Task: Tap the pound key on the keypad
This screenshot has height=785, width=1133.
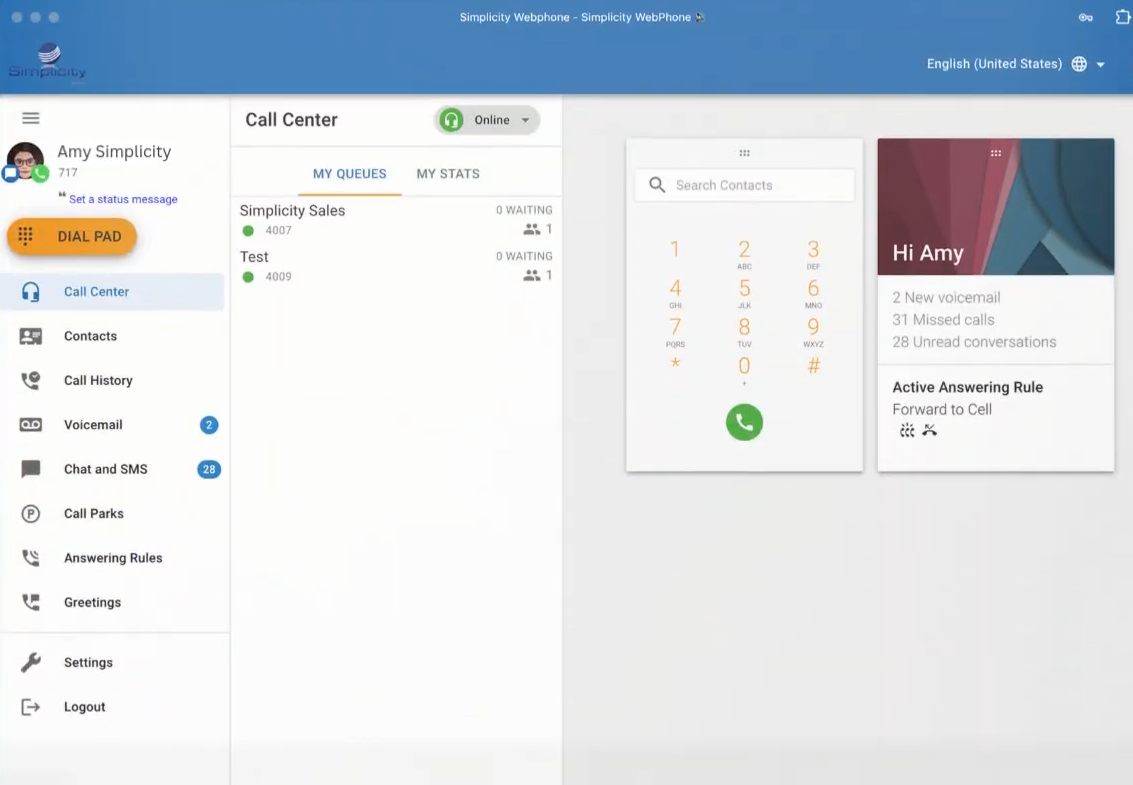Action: (813, 366)
